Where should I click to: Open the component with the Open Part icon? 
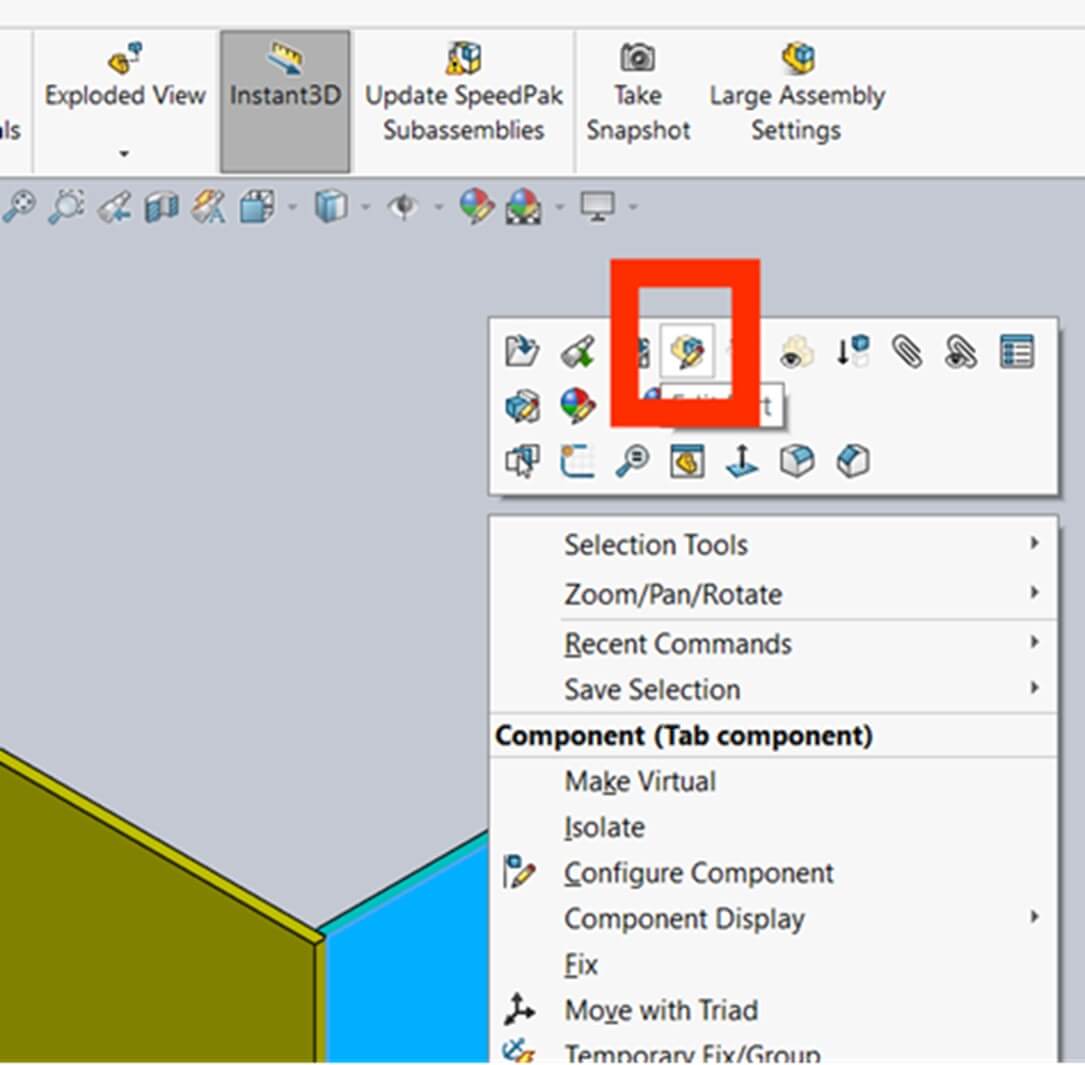tap(522, 350)
